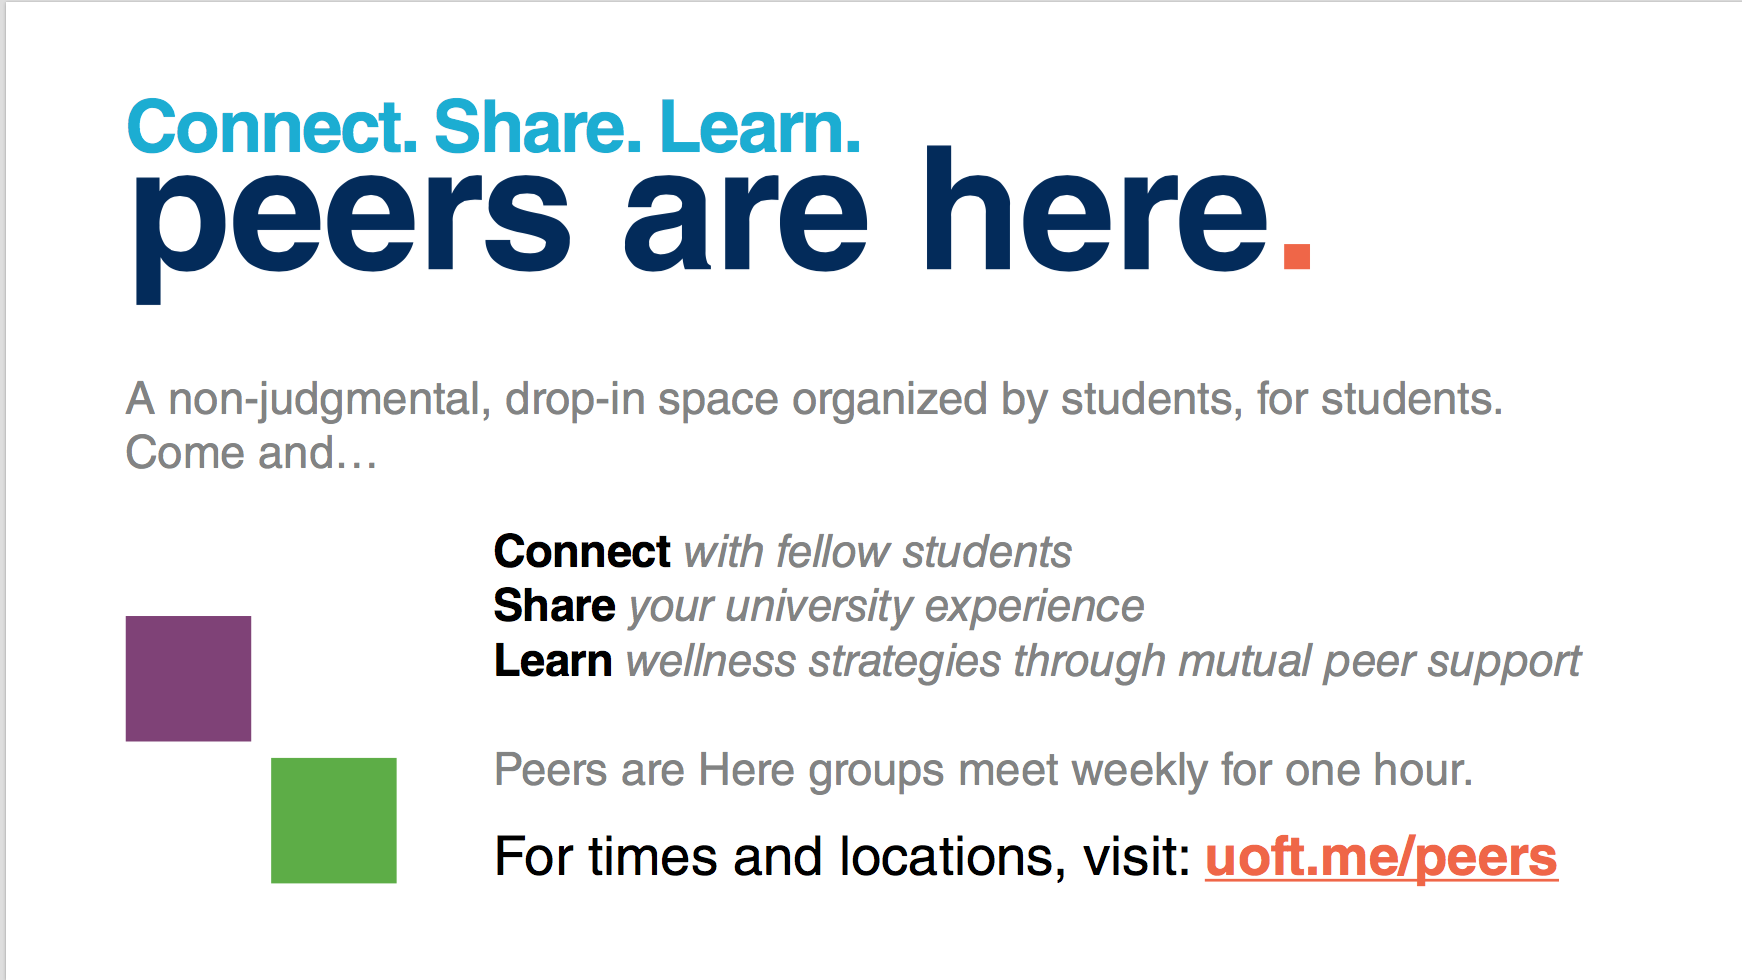The height and width of the screenshot is (980, 1742).
Task: Click "Learn." in the light blue tagline
Action: click(760, 128)
